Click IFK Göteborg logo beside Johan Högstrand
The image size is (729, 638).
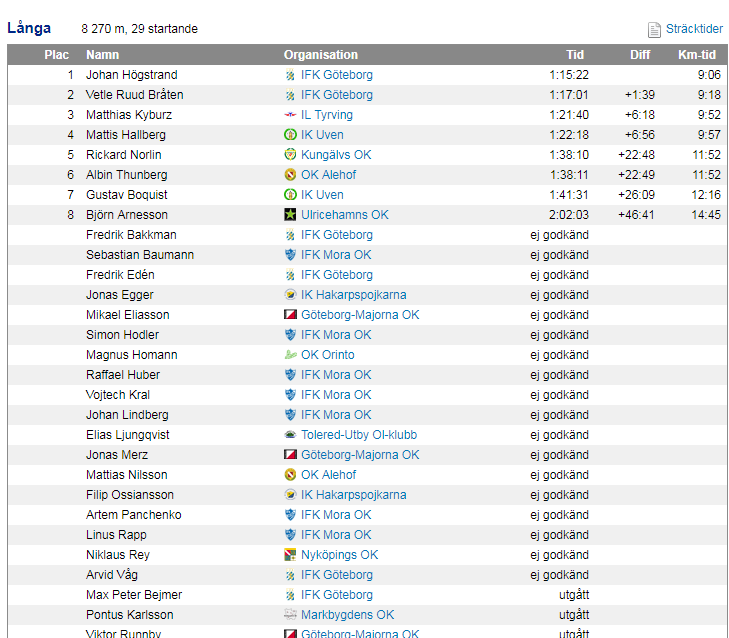tap(290, 75)
